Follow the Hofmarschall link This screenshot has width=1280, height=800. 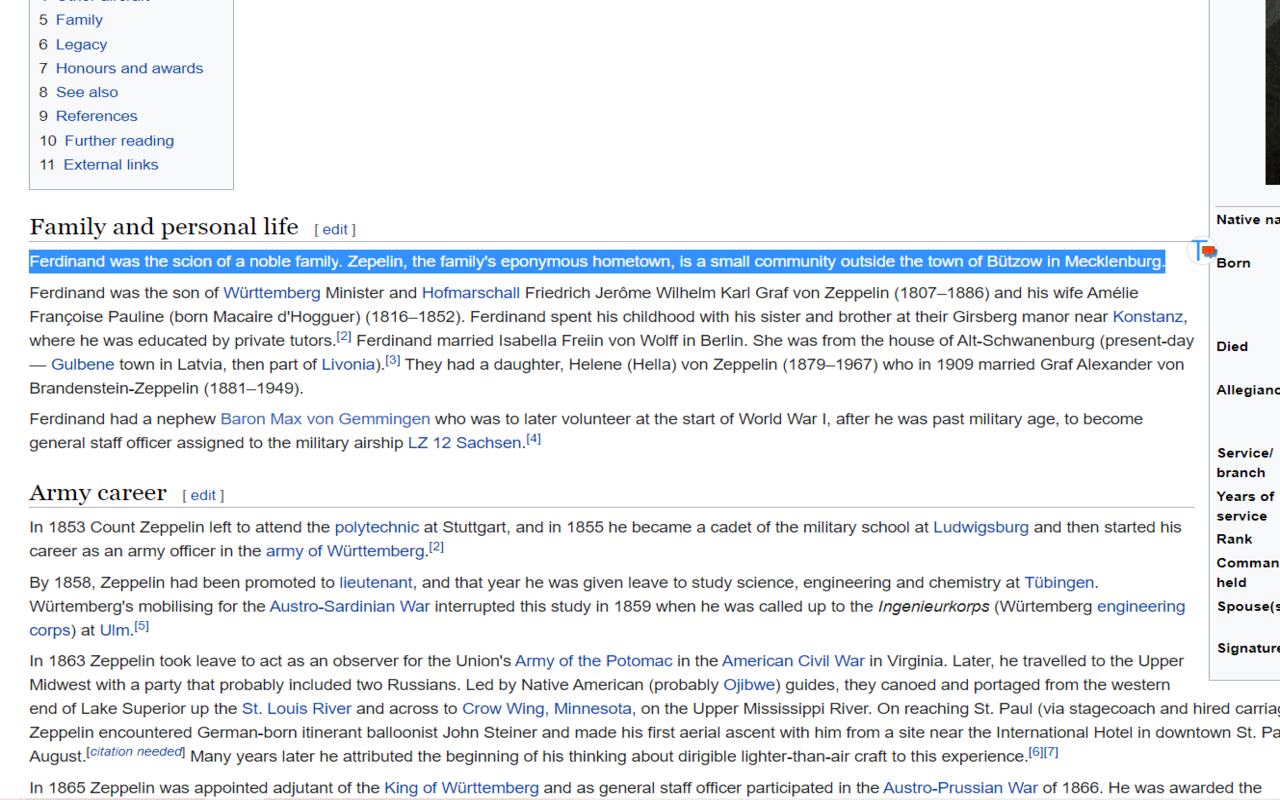click(470, 293)
